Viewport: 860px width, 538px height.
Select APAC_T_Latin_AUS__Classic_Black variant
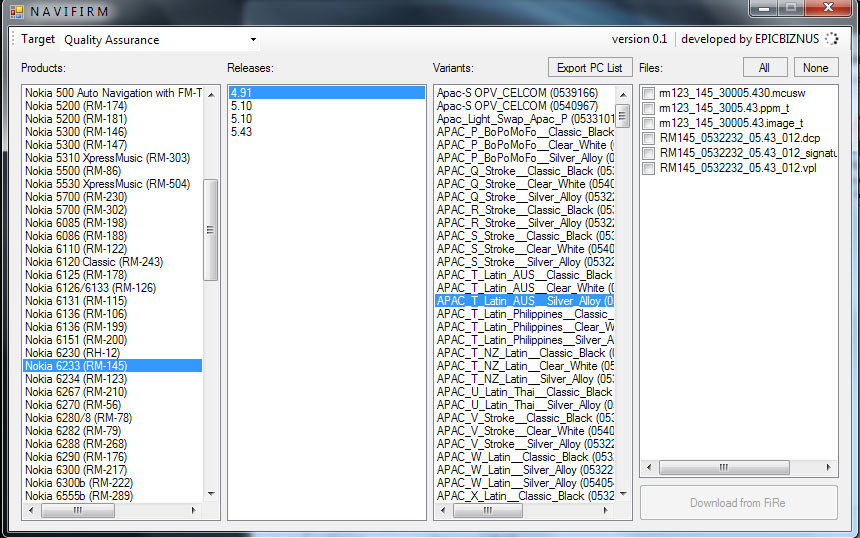click(525, 275)
